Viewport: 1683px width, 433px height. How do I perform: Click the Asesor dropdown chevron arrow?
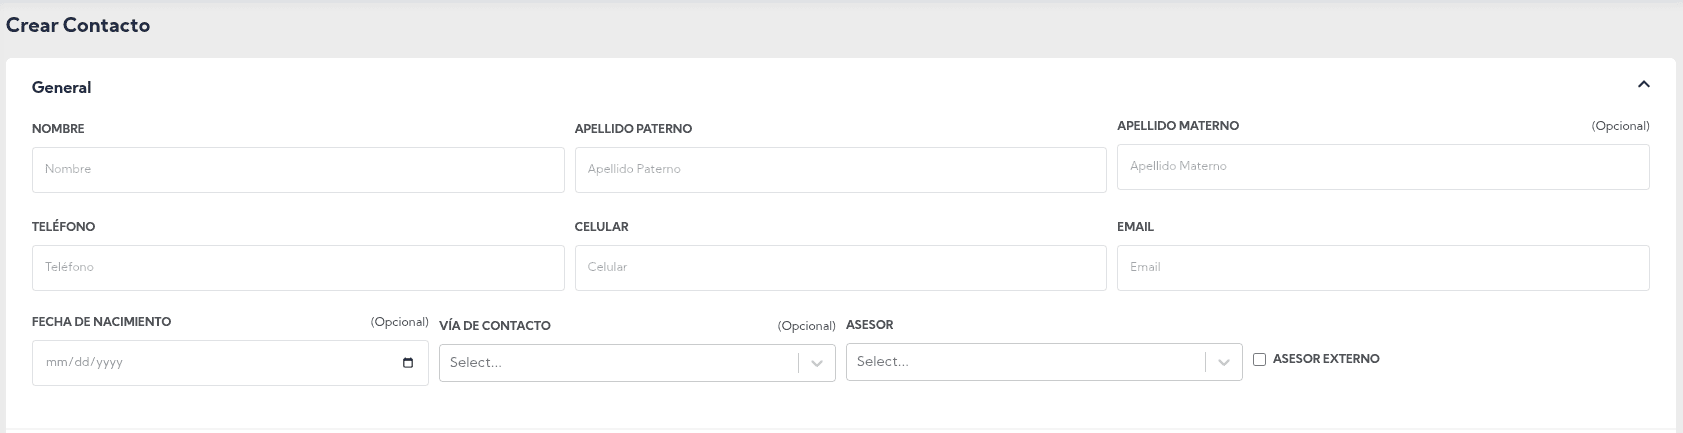[1224, 363]
